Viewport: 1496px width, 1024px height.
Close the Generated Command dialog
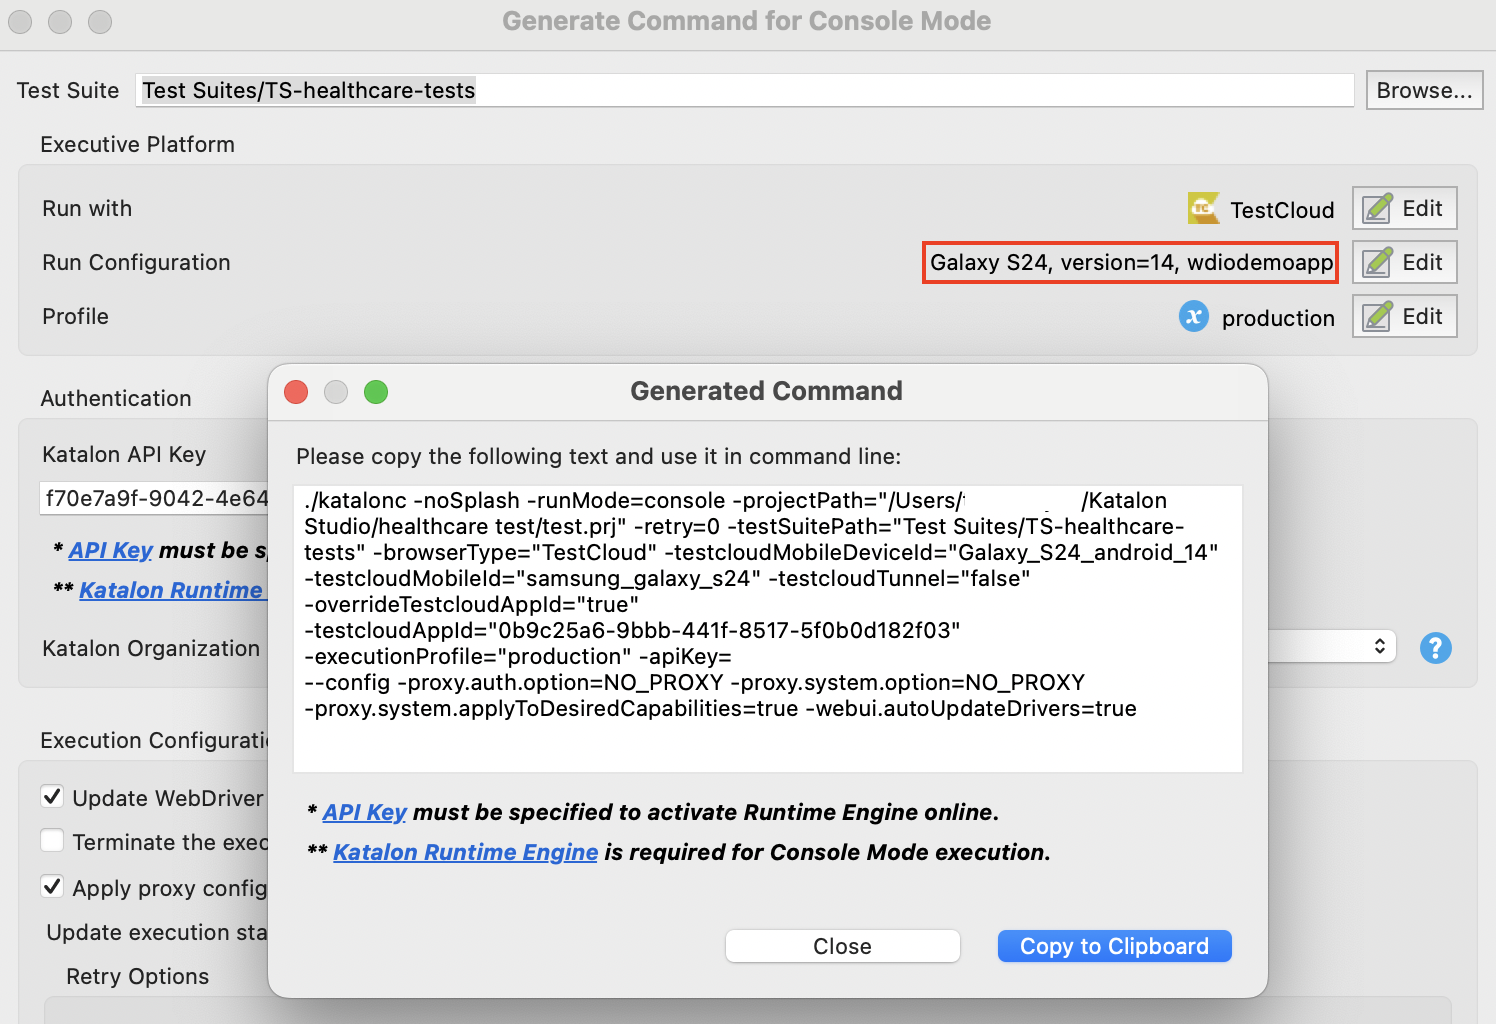point(842,946)
